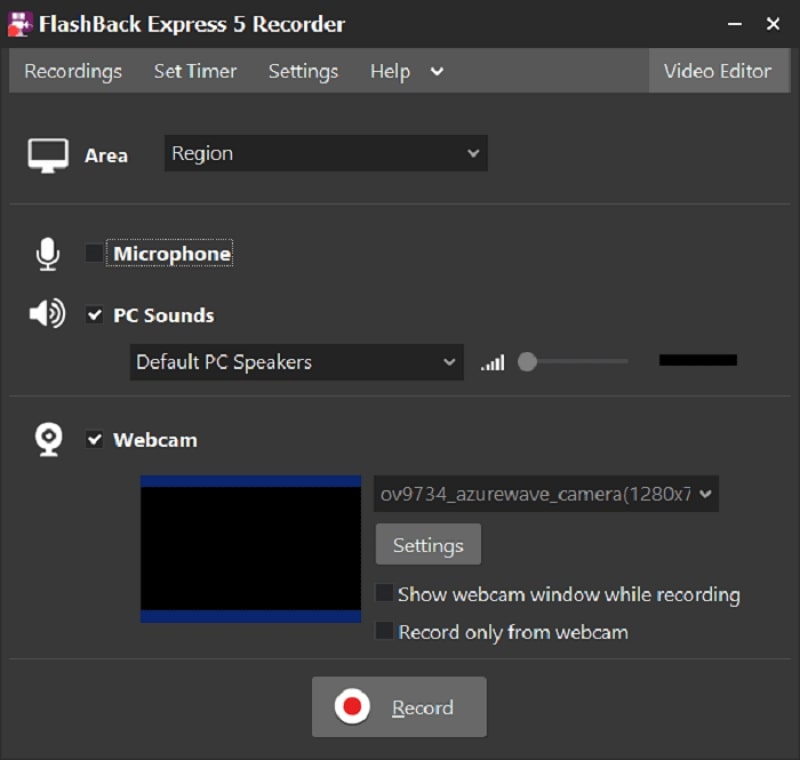Open the ov9734 azurewave camera dropdown

pos(546,494)
